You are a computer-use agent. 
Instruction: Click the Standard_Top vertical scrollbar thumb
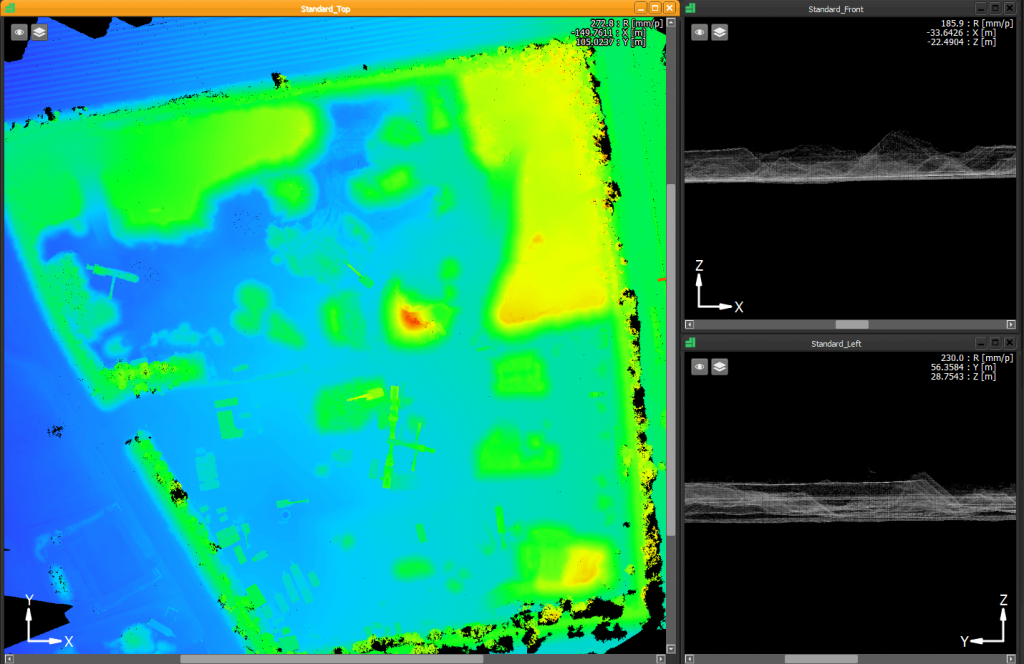(671, 360)
